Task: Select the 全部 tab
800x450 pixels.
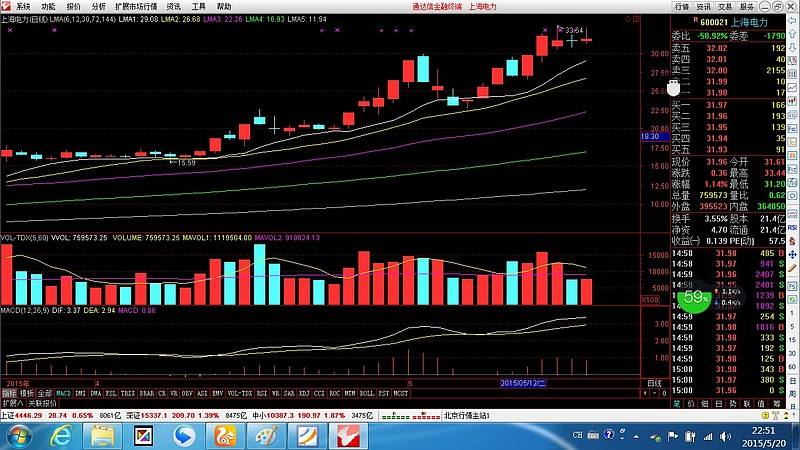Action: coord(45,393)
